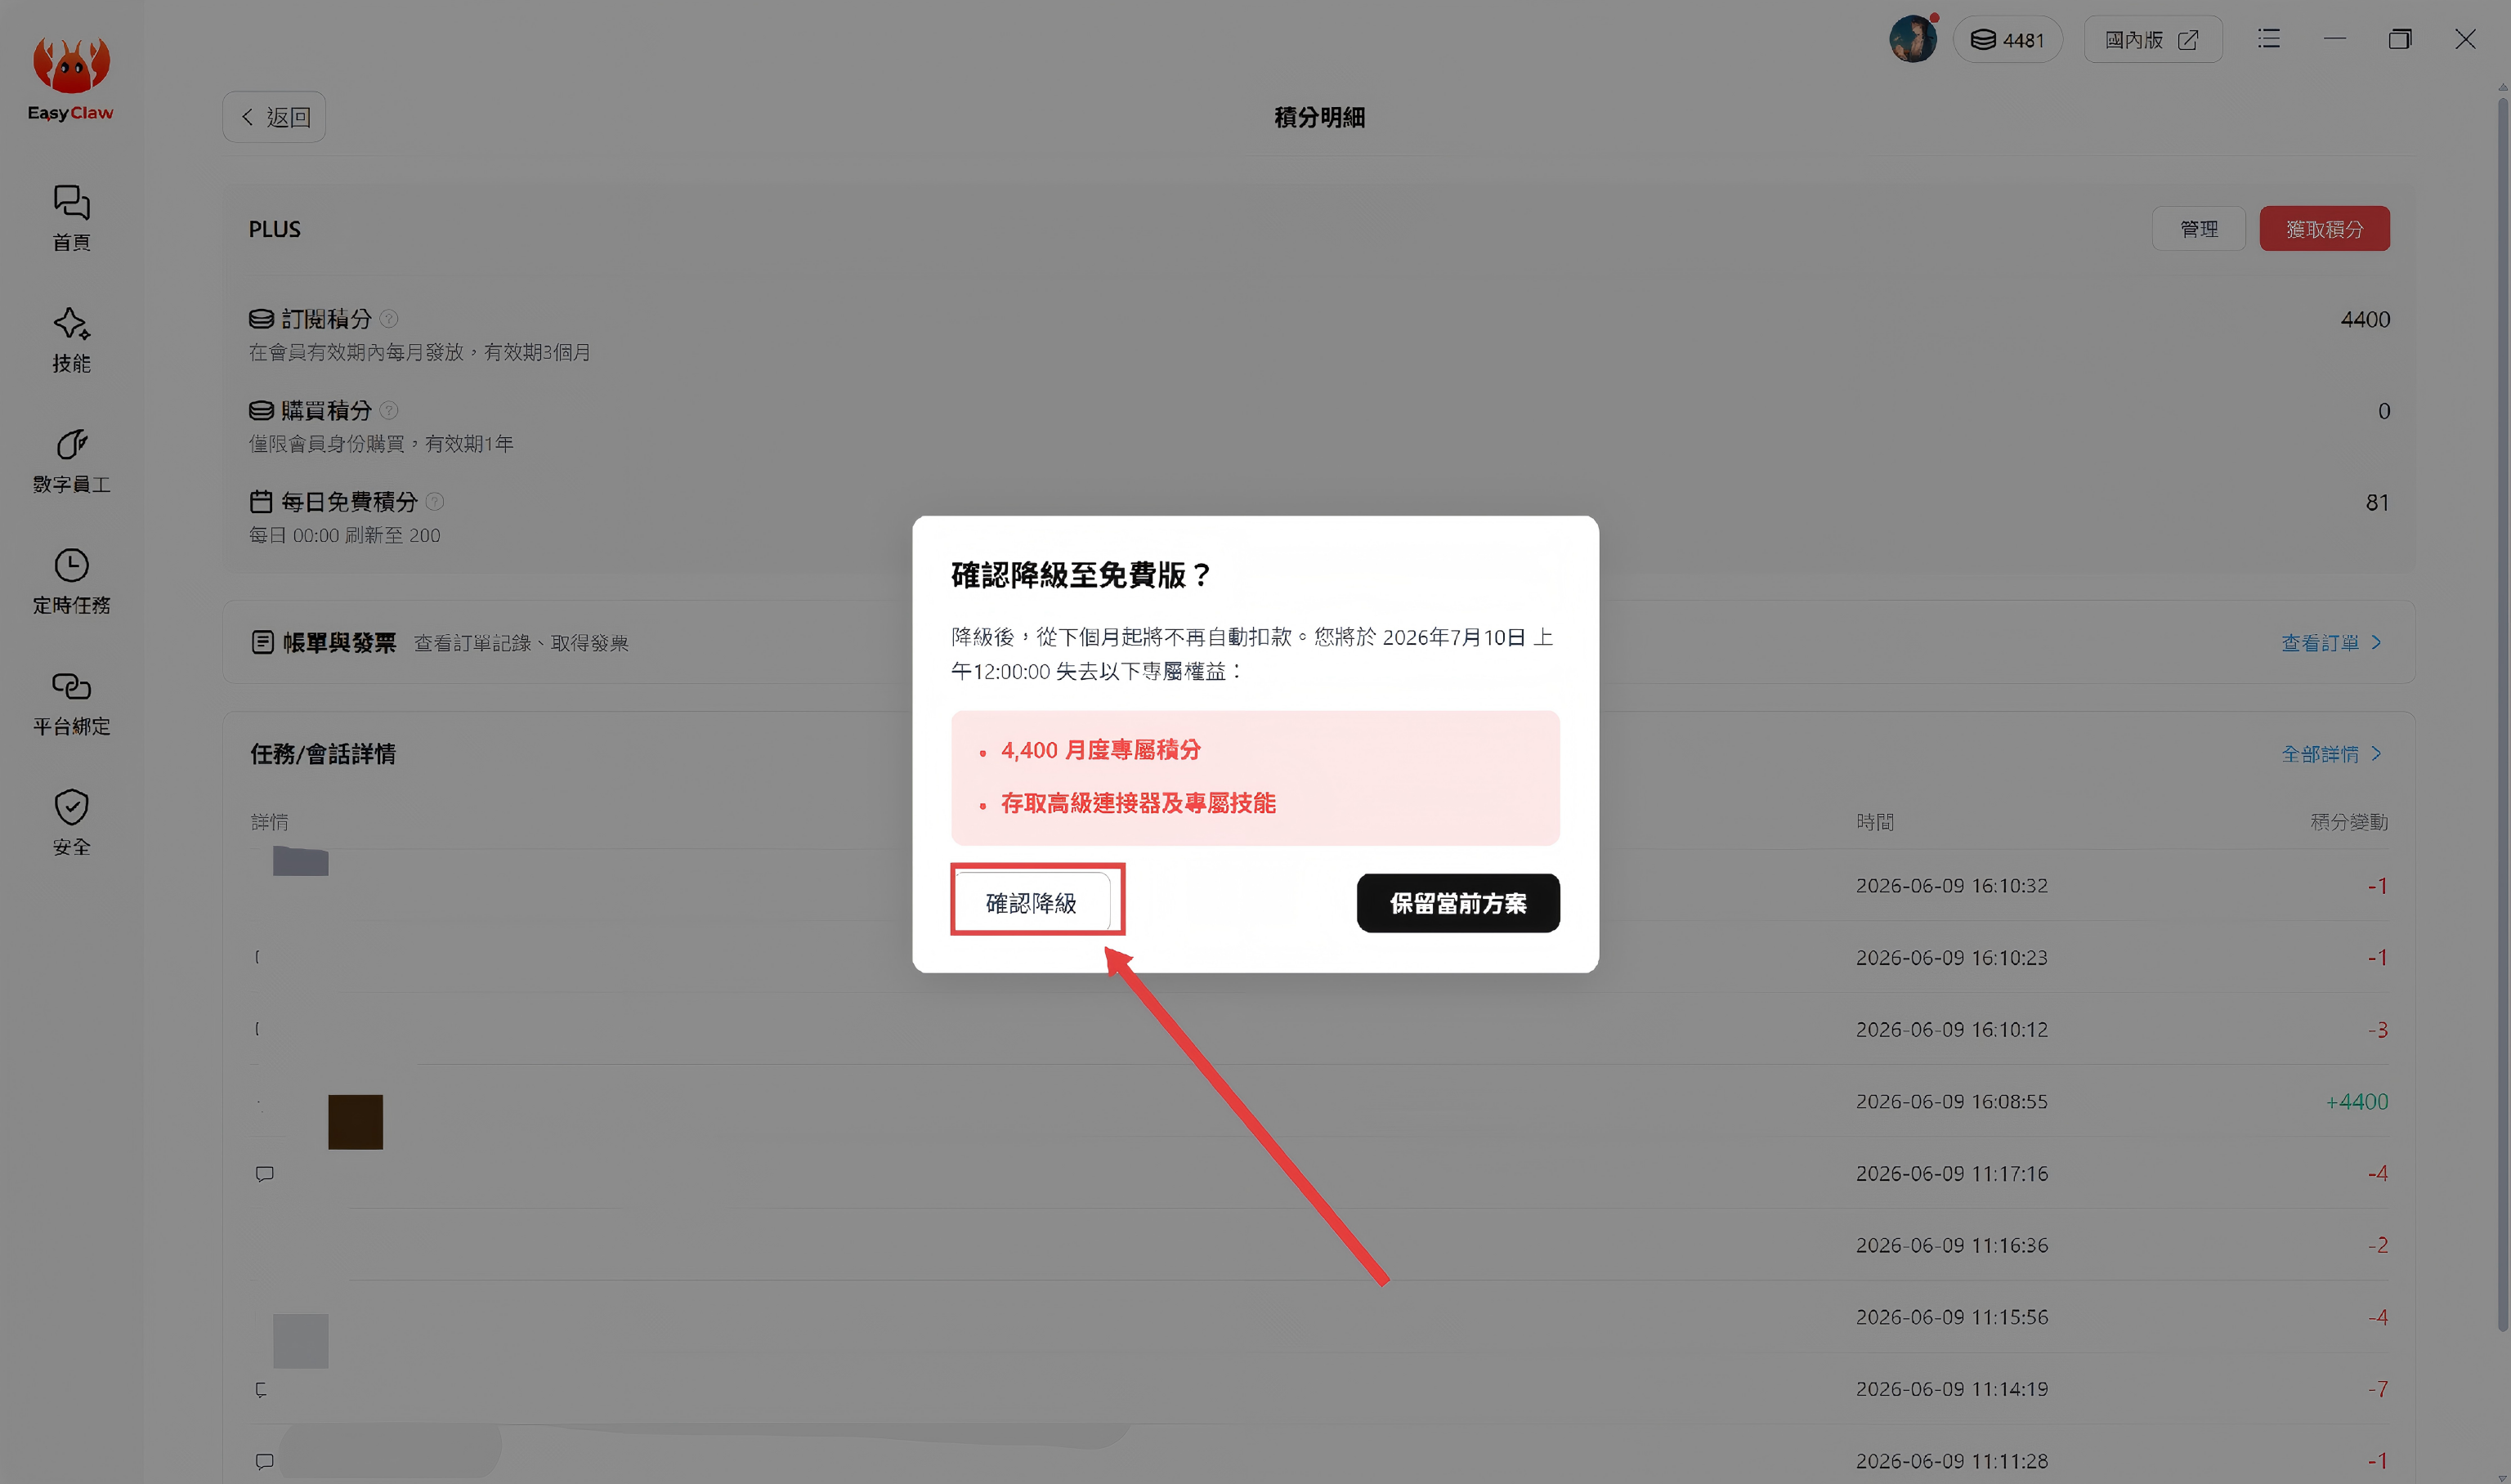
Task: Click the help icon beside 訂閱積分
Action: 389,319
